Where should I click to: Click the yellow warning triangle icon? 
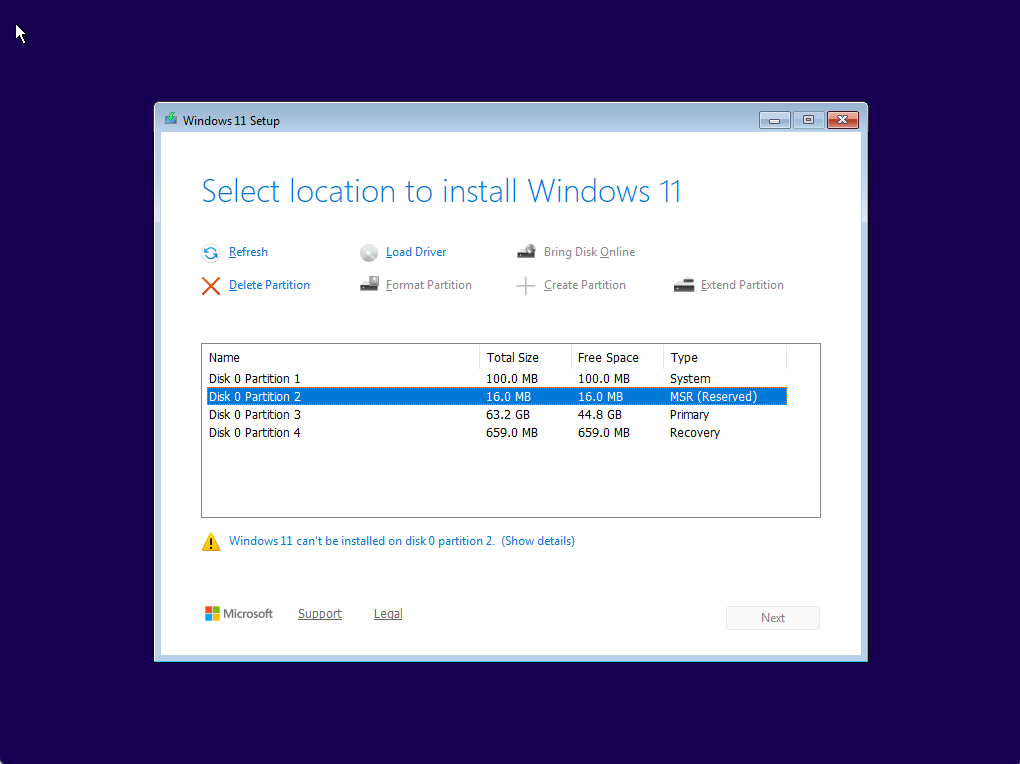point(211,542)
